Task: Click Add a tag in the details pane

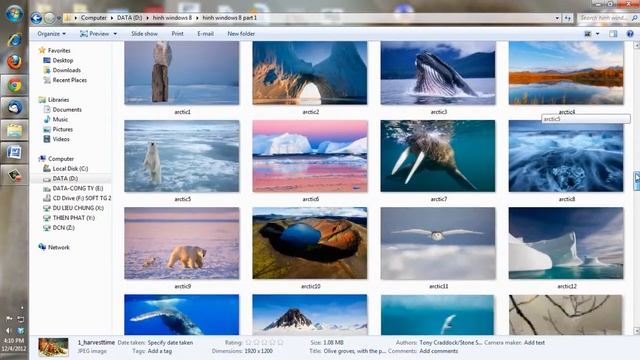Action: pyautogui.click(x=160, y=351)
